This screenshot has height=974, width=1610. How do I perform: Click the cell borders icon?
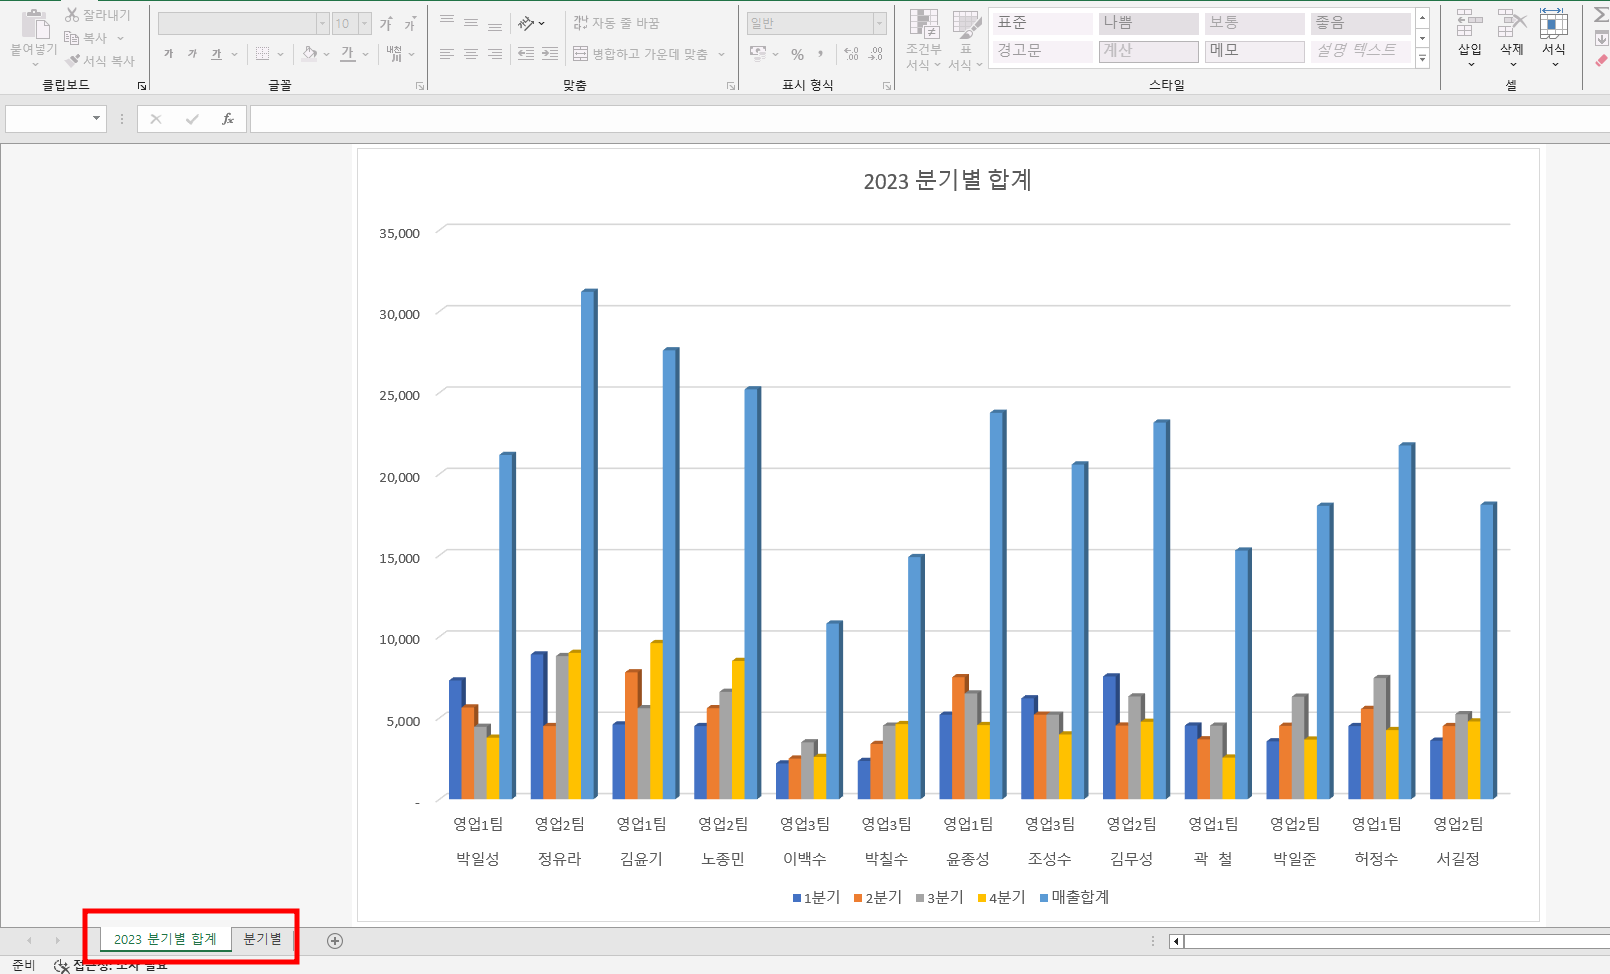pos(263,54)
